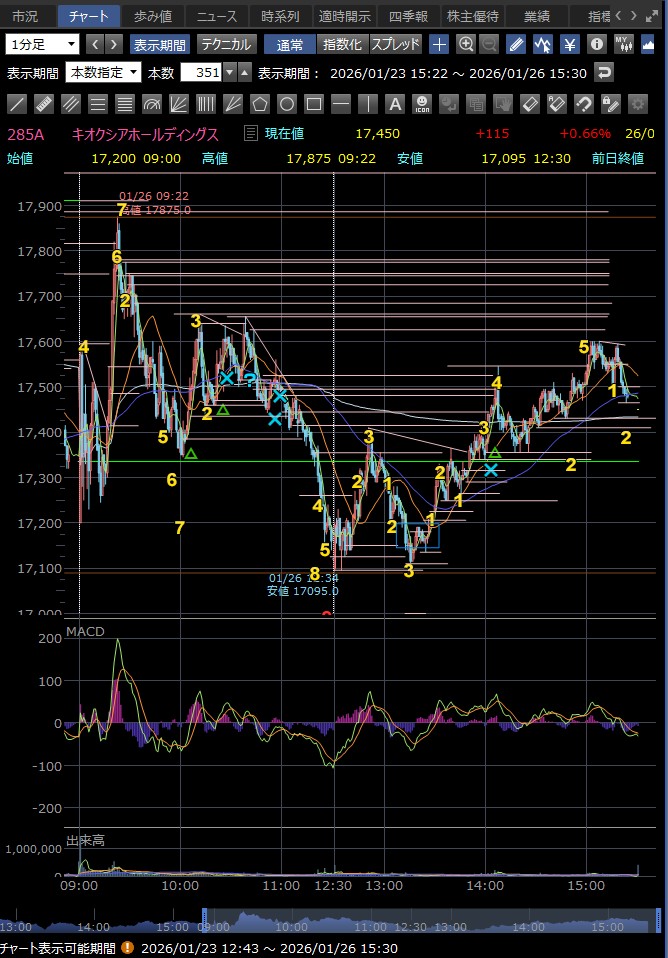Click the bar count input field
The image size is (668, 958).
click(x=200, y=73)
